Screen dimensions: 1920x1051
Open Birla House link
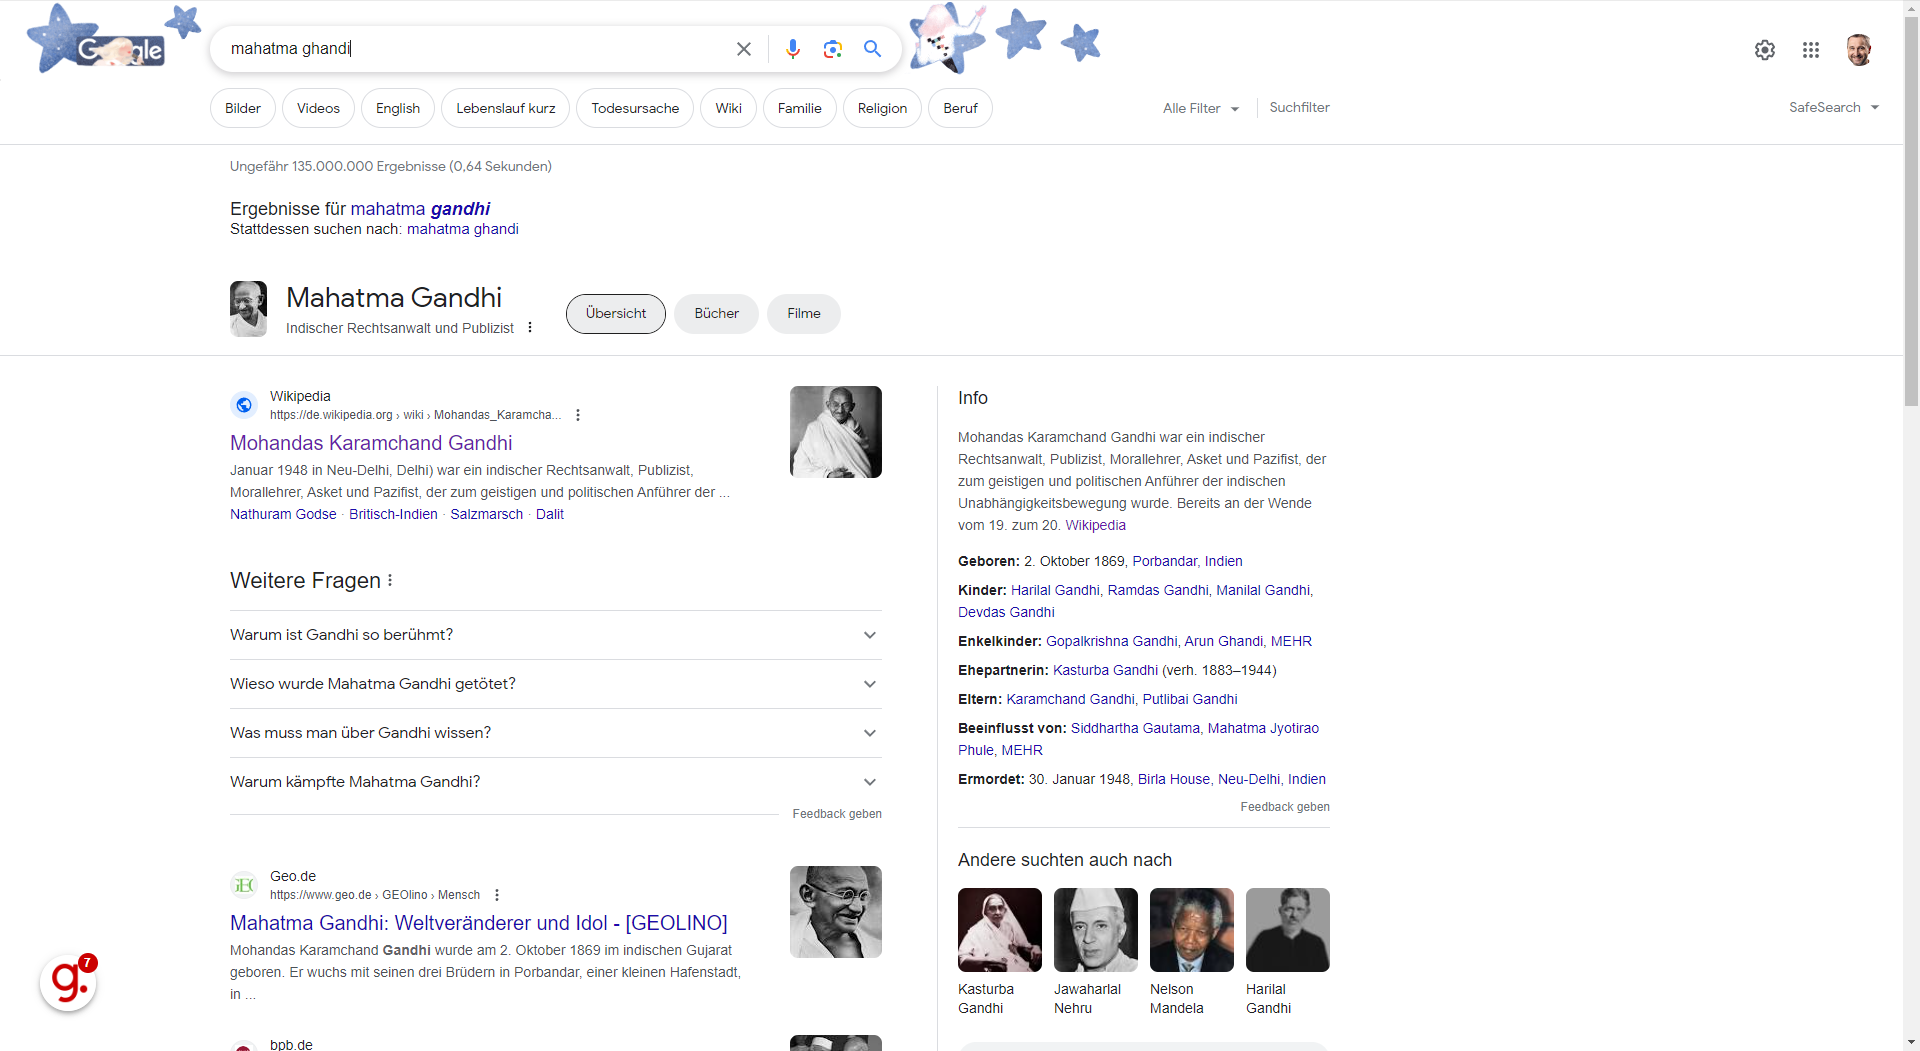pyautogui.click(x=1174, y=779)
